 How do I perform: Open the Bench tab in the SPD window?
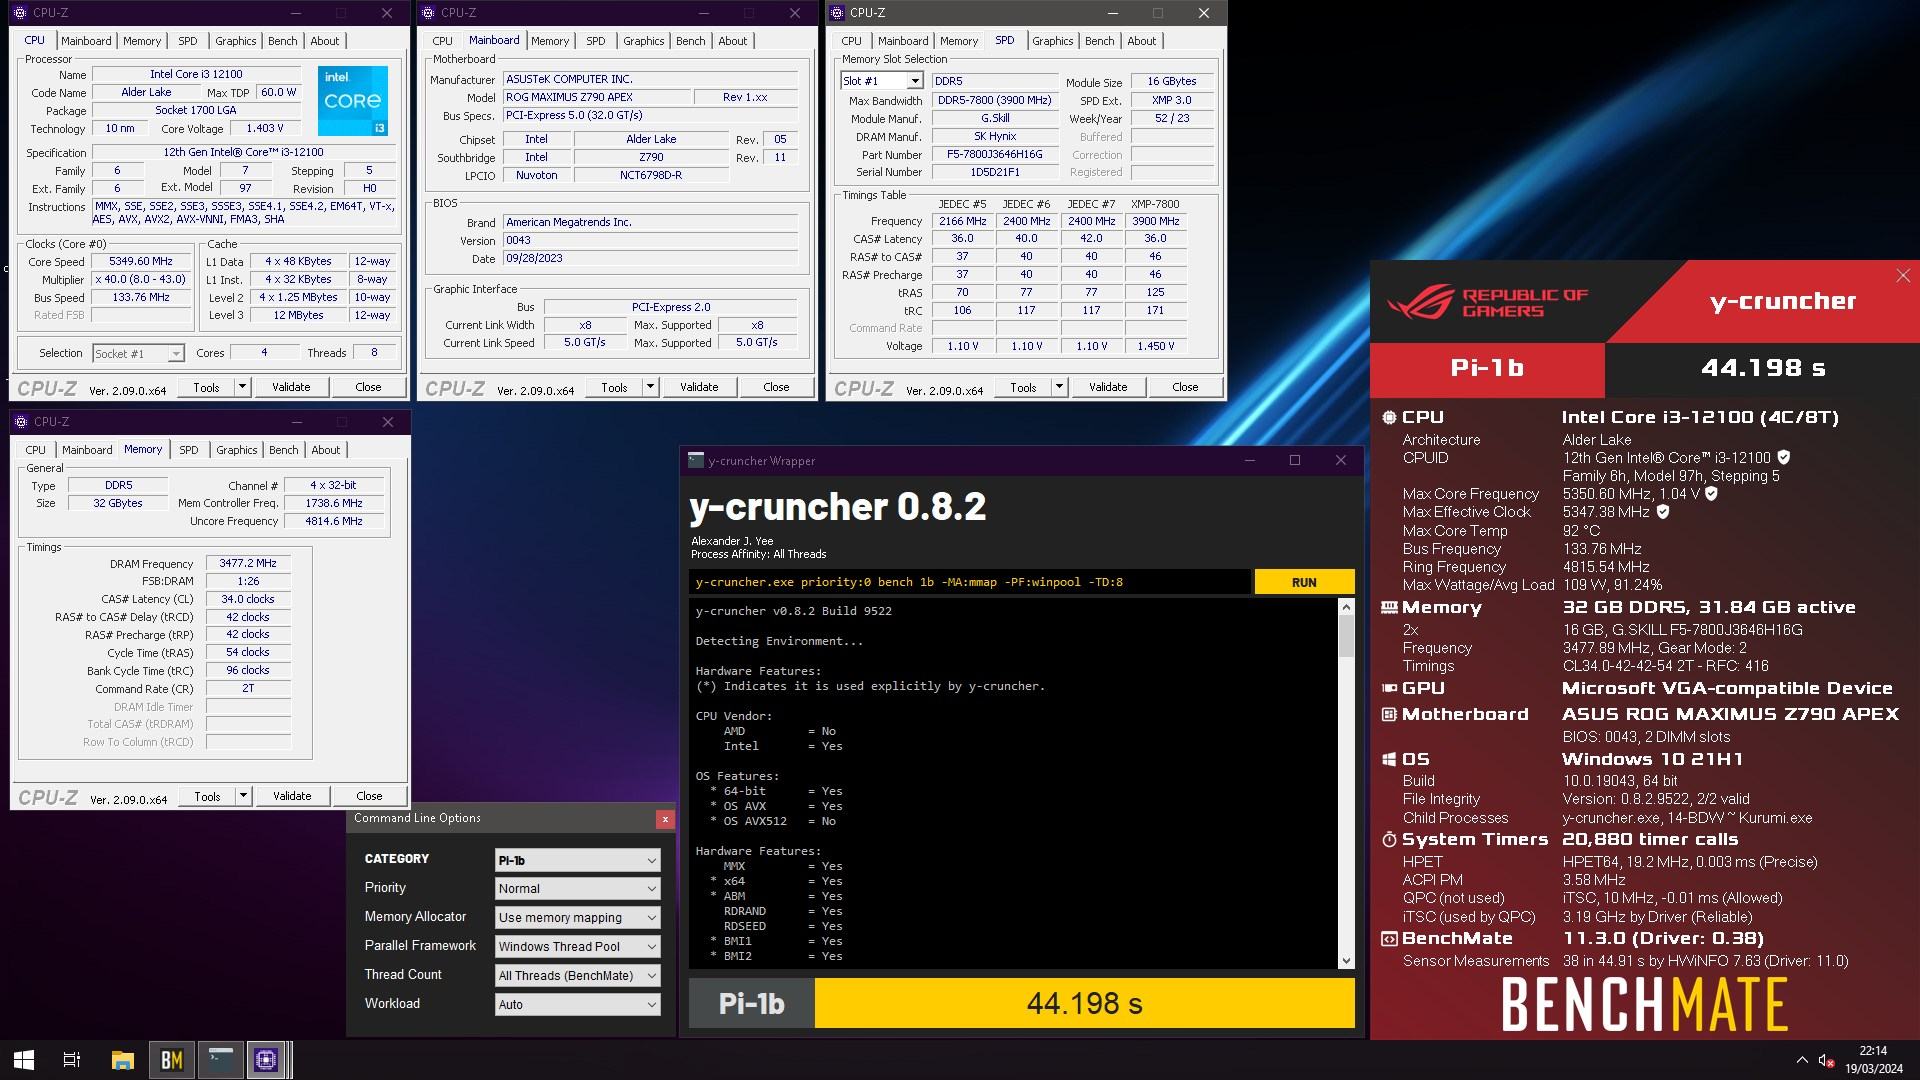[1099, 41]
